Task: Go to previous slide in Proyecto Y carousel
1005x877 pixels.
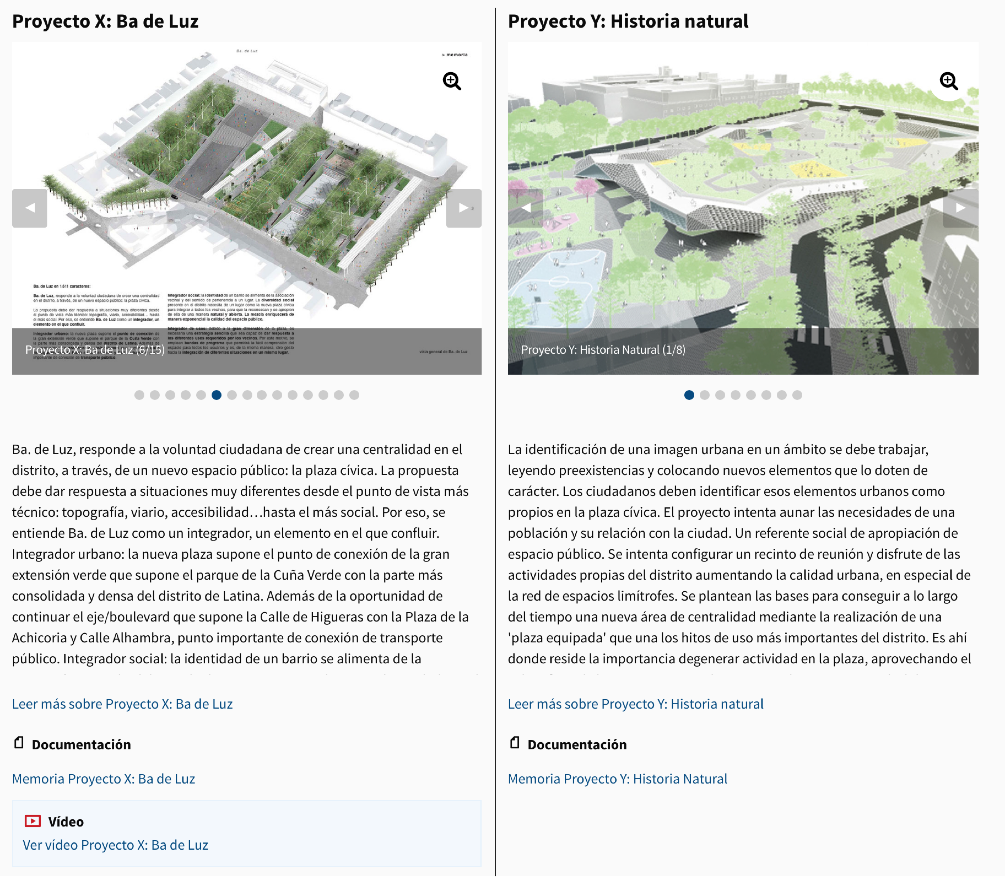Action: coord(526,208)
